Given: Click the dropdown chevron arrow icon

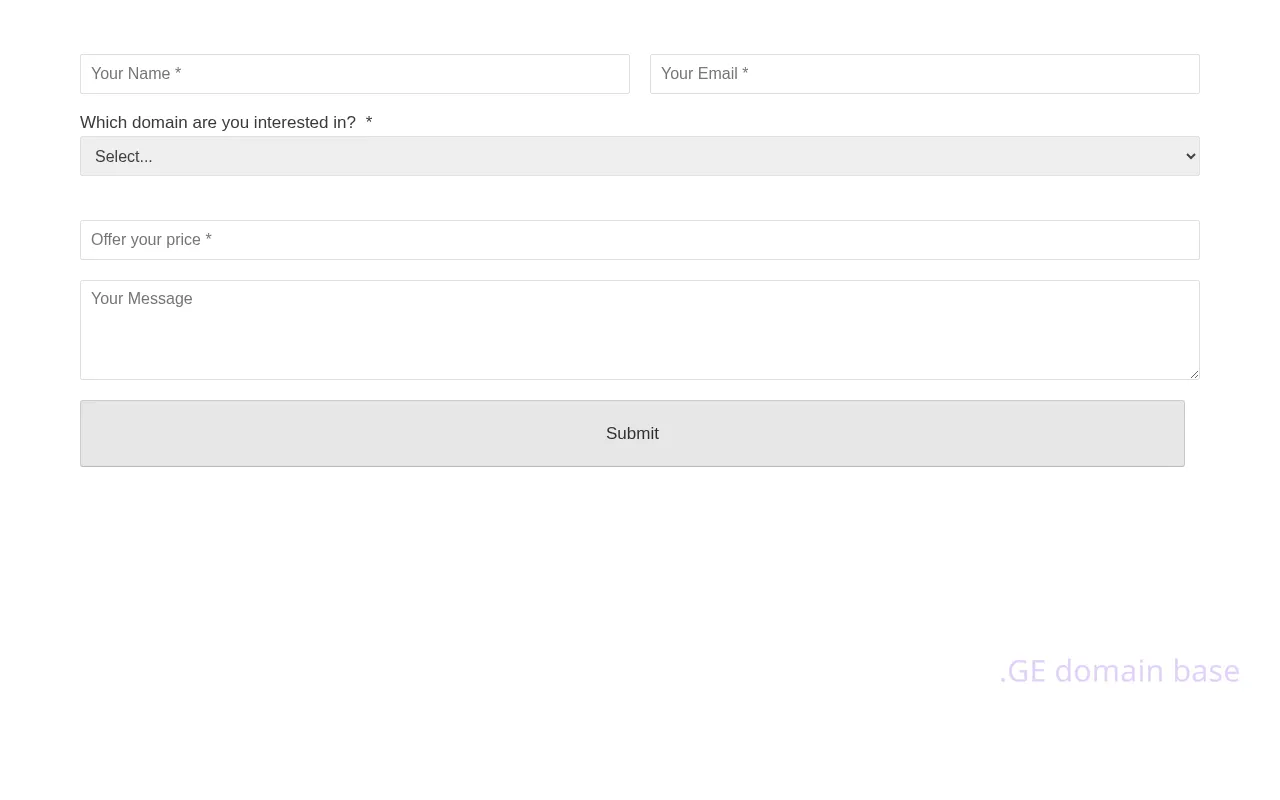Looking at the screenshot, I should [1190, 156].
